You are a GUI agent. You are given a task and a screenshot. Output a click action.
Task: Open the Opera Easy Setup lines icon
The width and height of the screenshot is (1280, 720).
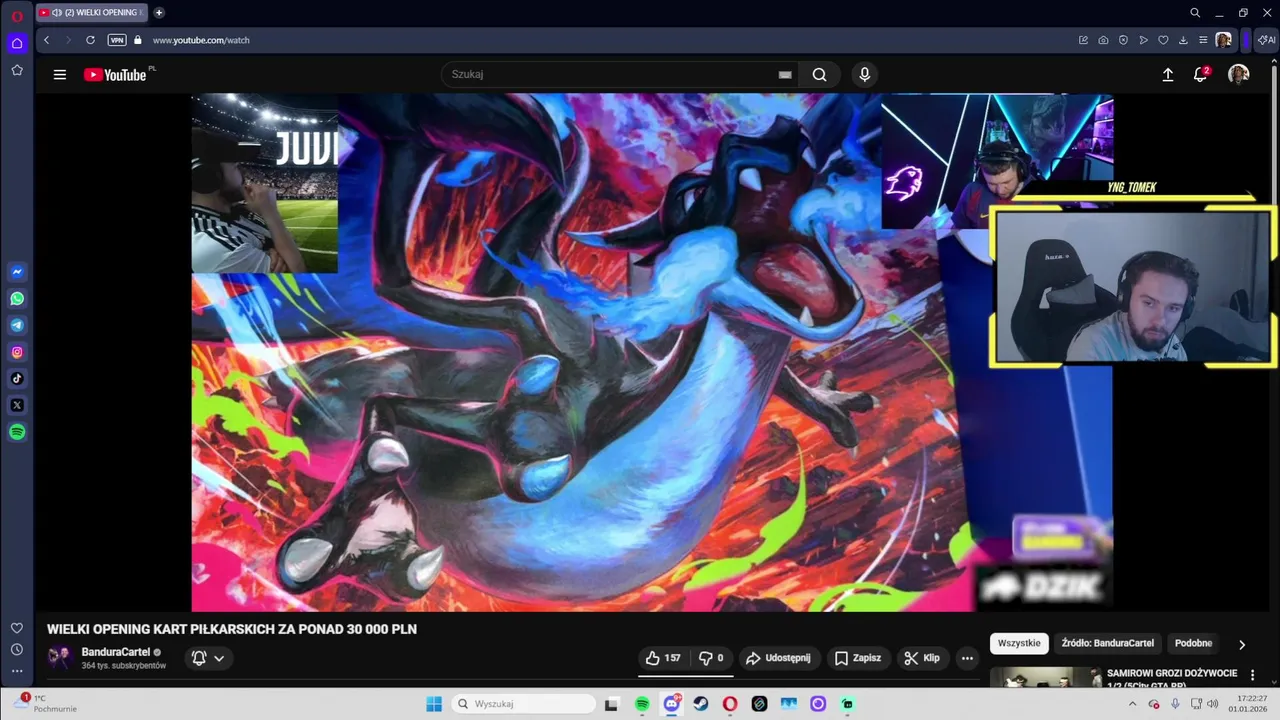tap(1203, 40)
